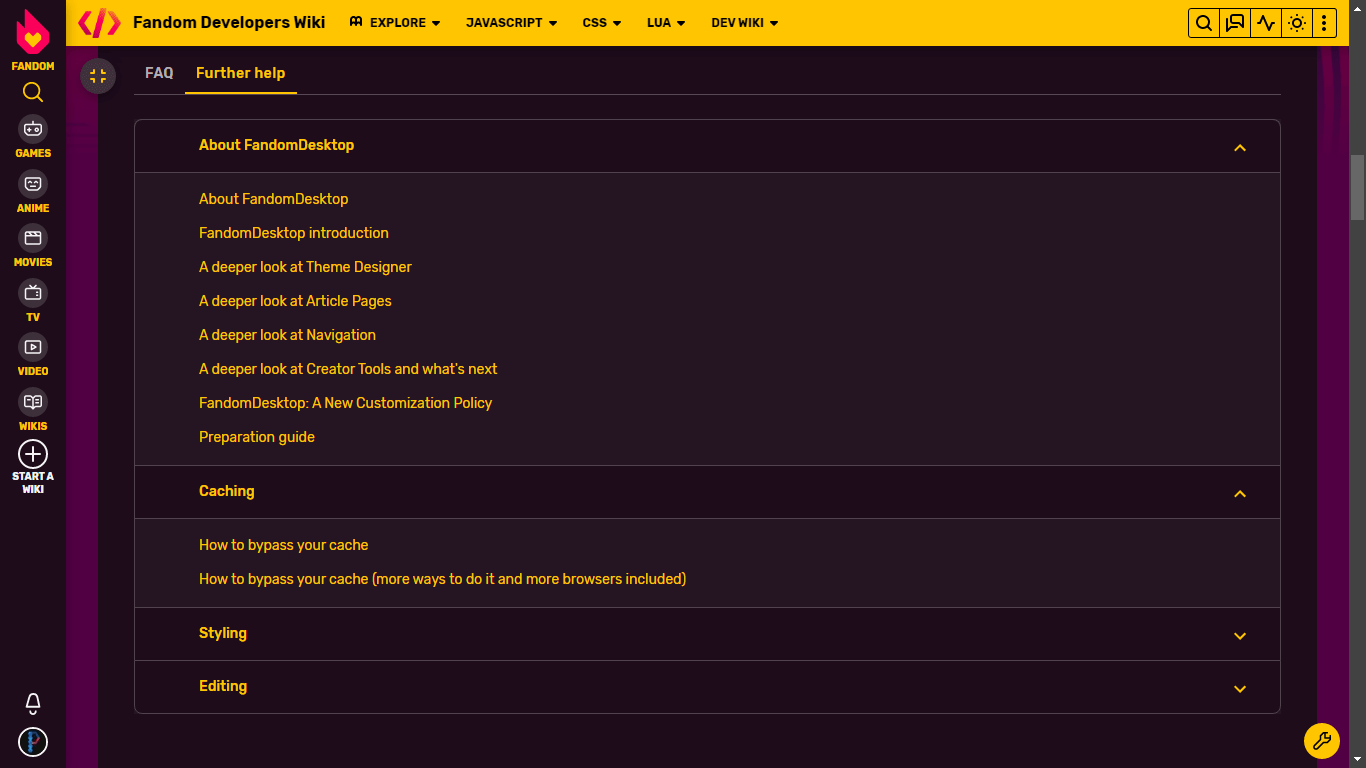Open A deeper look at Theme Designer
Screen dimensions: 1366x768
click(305, 267)
